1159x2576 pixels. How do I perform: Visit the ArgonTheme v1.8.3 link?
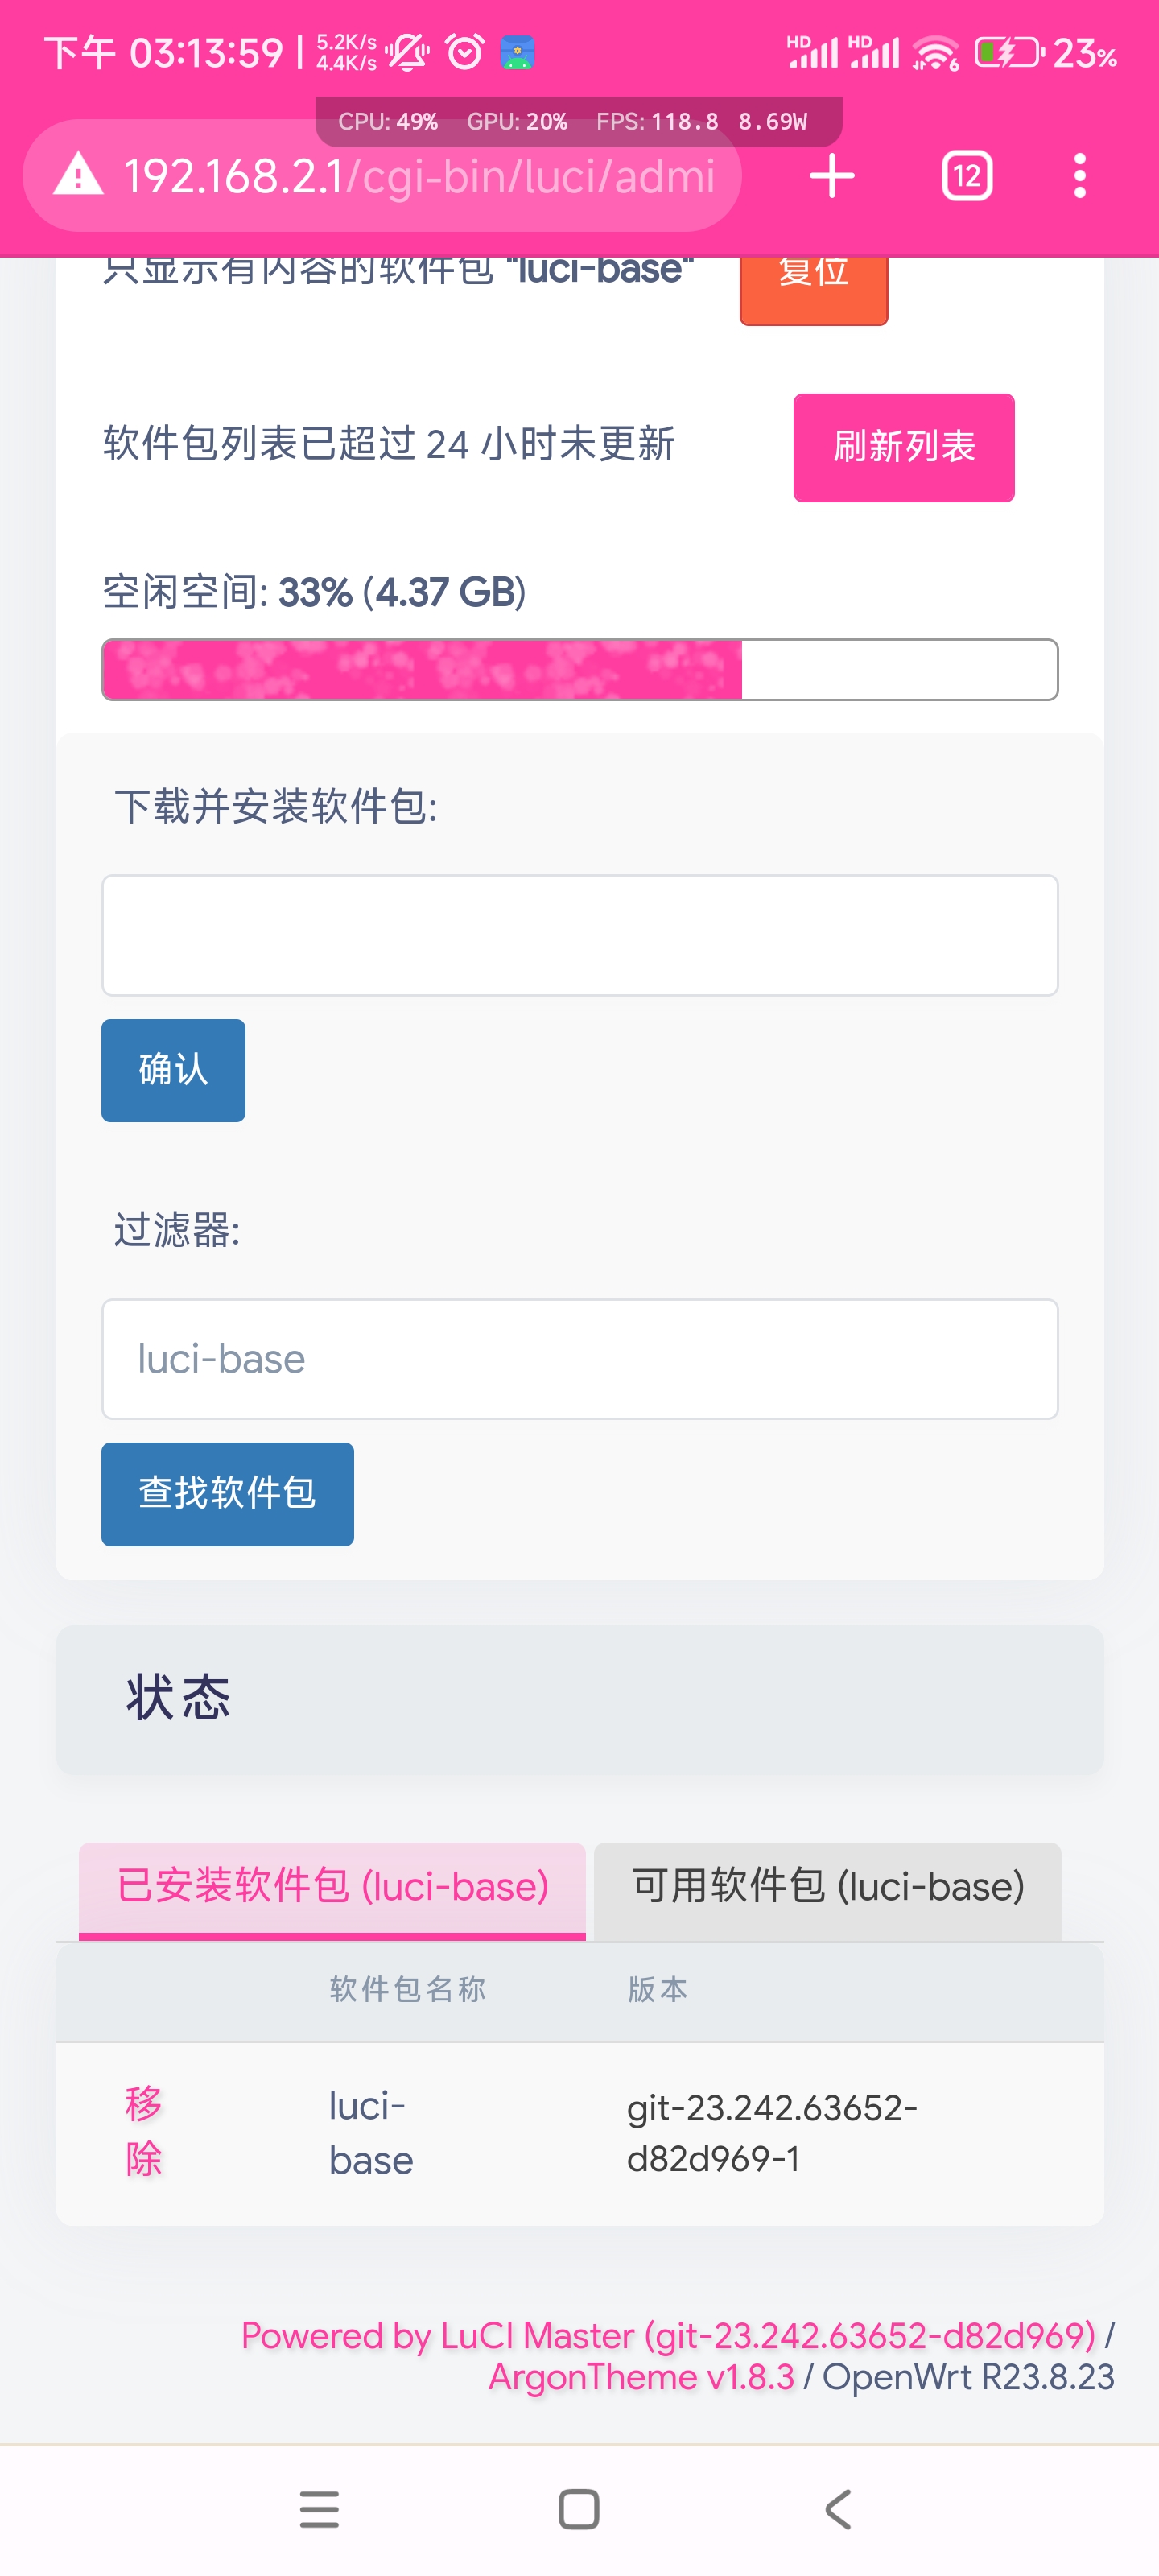point(641,2378)
